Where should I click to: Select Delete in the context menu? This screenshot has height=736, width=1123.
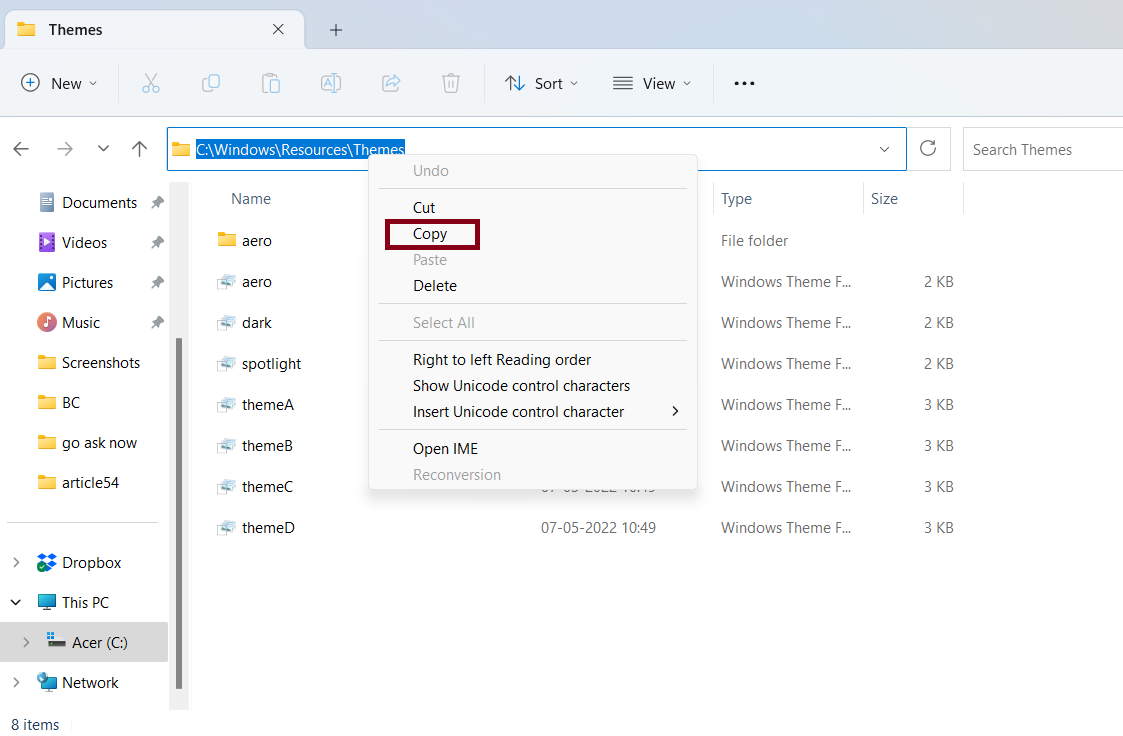435,286
